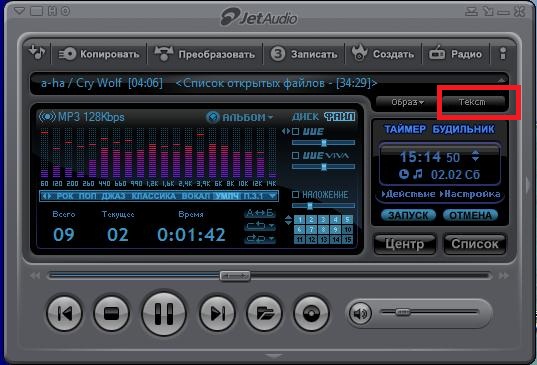The height and width of the screenshot is (365, 537).
Task: Expand the Настройка menu
Action: click(470, 194)
